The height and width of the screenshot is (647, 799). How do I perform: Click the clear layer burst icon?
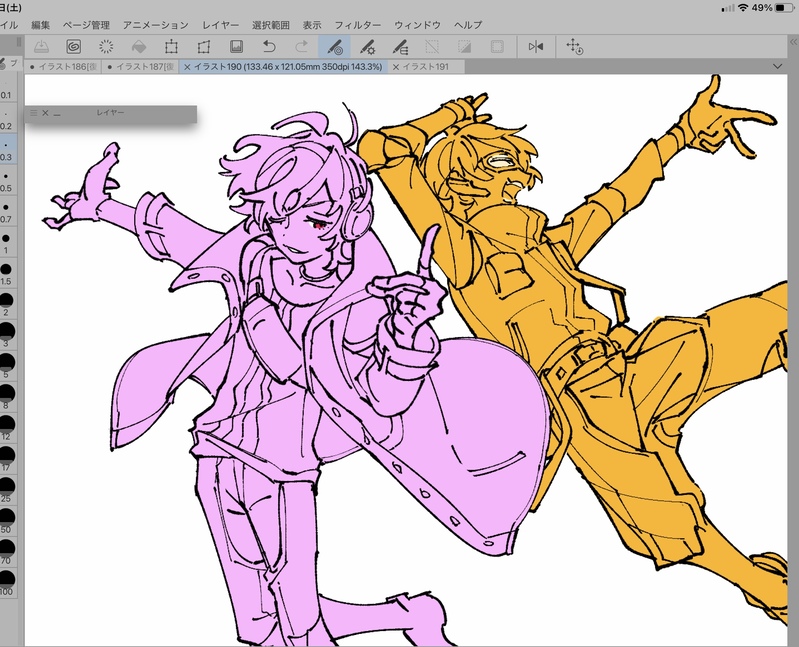click(x=107, y=47)
